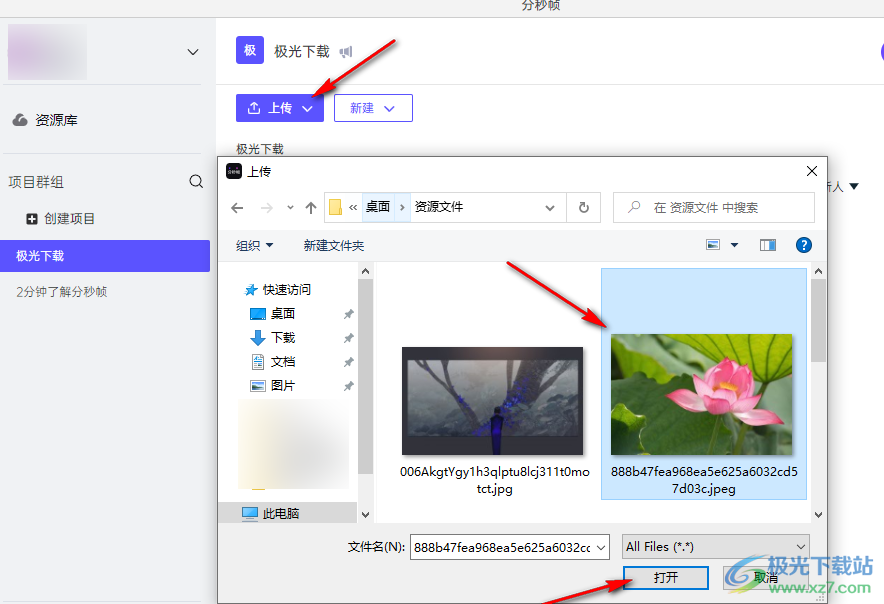Image resolution: width=884 pixels, height=604 pixels.
Task: Click the pin icon next to 下载
Action: 348,338
